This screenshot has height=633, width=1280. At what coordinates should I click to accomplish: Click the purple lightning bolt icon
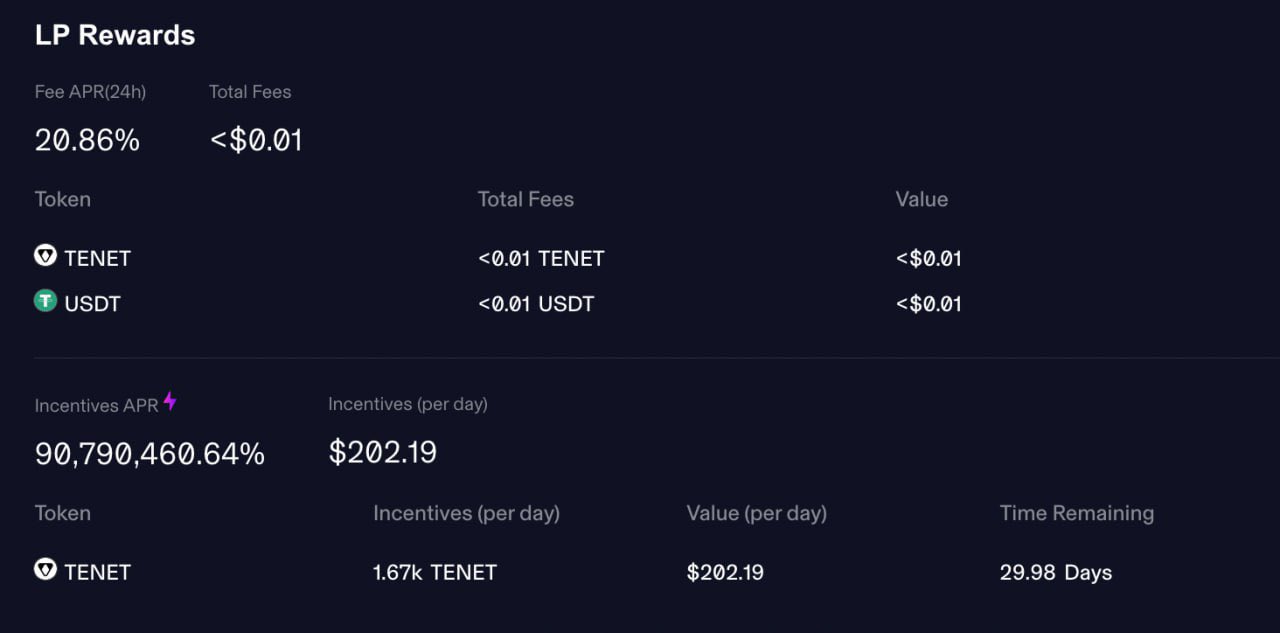point(170,402)
